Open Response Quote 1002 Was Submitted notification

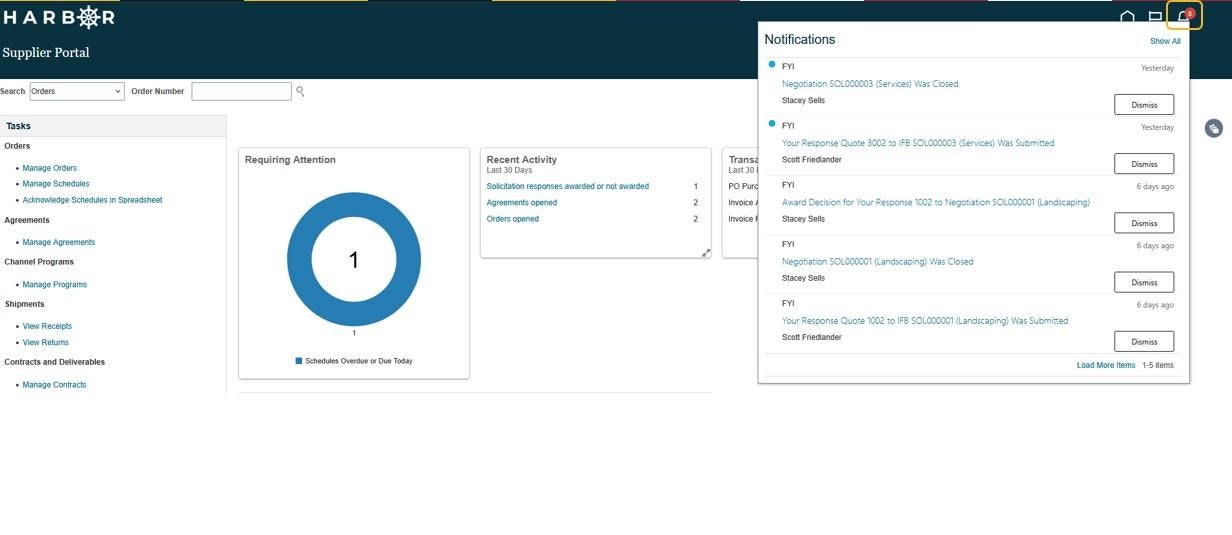[x=925, y=321]
